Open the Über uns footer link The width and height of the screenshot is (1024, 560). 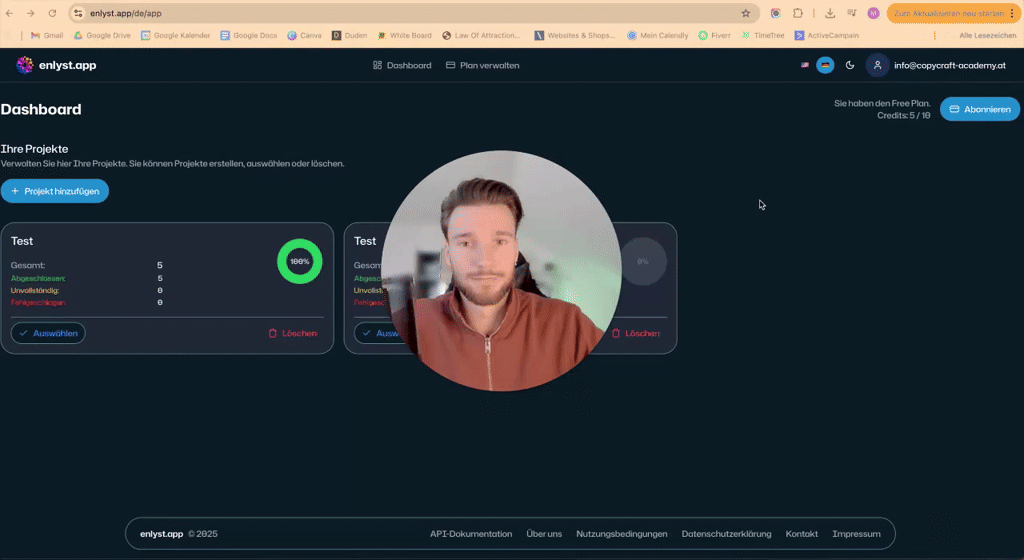click(x=544, y=534)
